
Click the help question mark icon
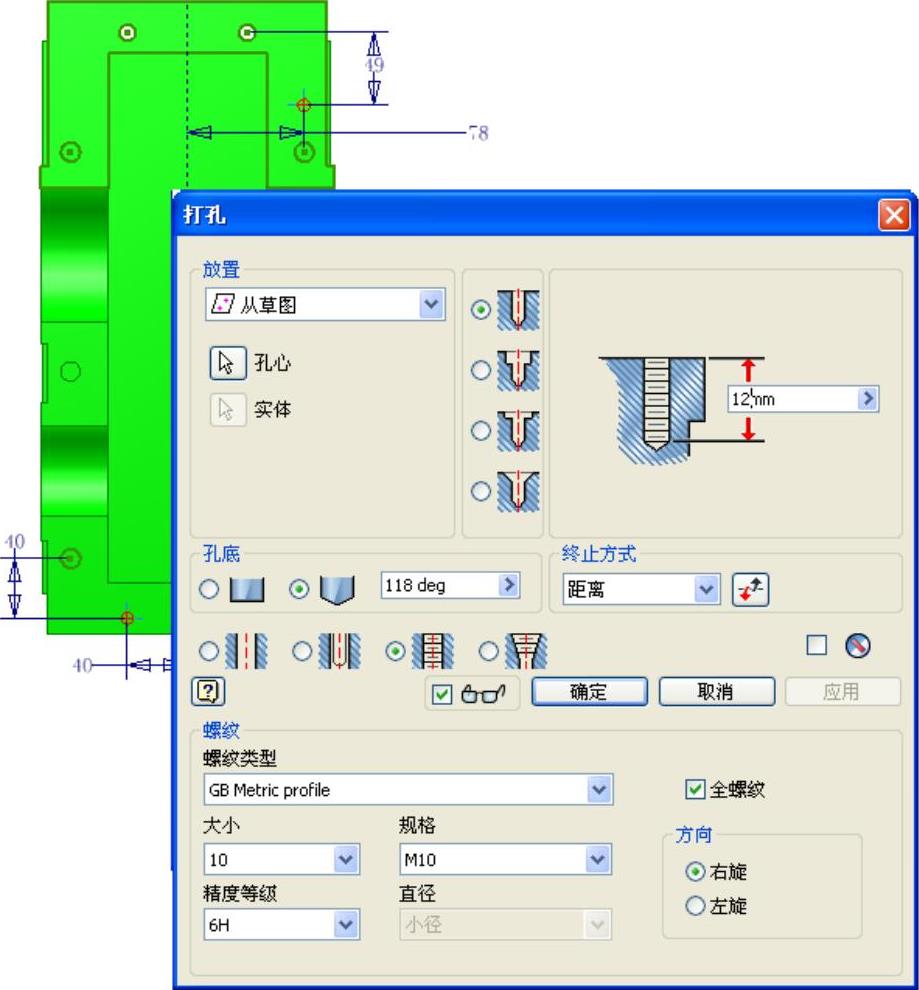pos(208,691)
